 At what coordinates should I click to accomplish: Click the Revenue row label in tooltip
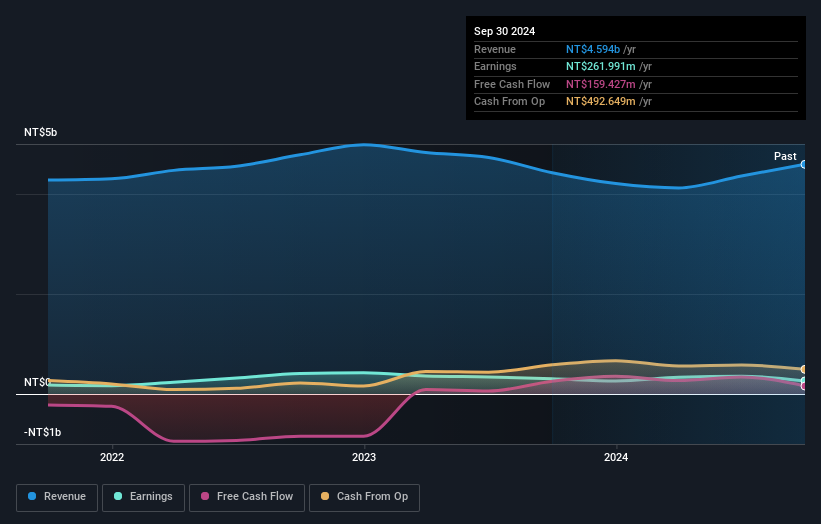click(495, 49)
